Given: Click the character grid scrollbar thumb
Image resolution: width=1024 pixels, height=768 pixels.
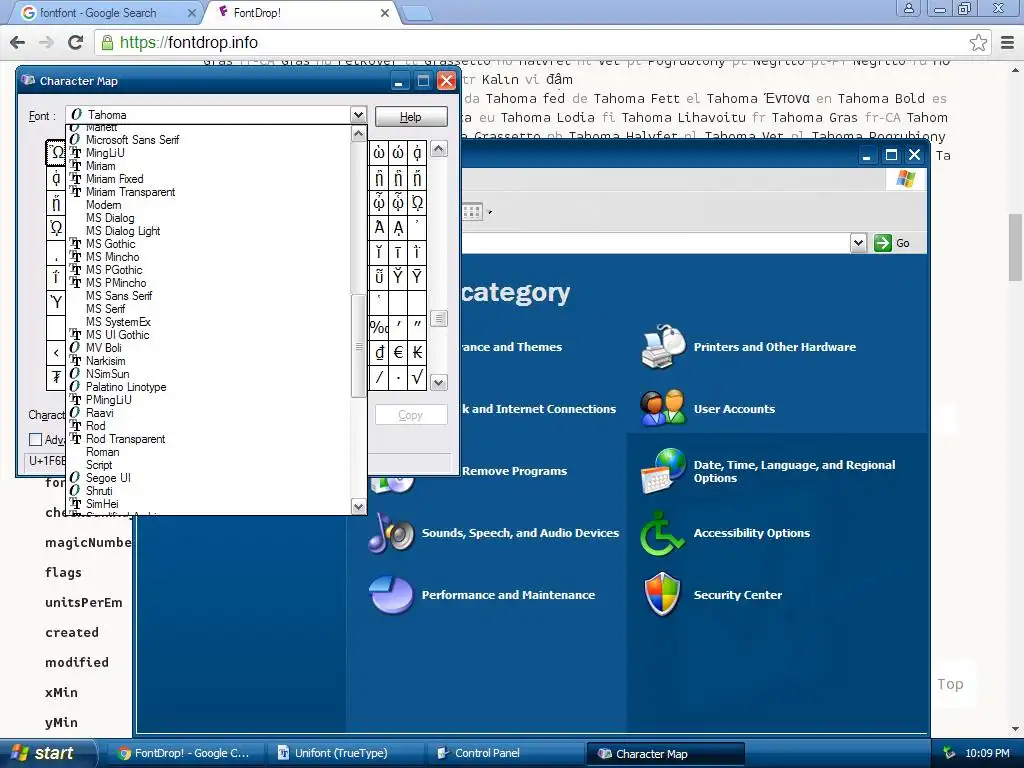Looking at the screenshot, I should pos(439,319).
